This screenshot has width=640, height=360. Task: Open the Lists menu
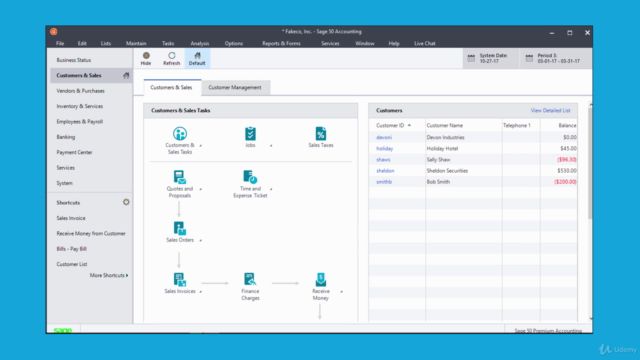106,43
